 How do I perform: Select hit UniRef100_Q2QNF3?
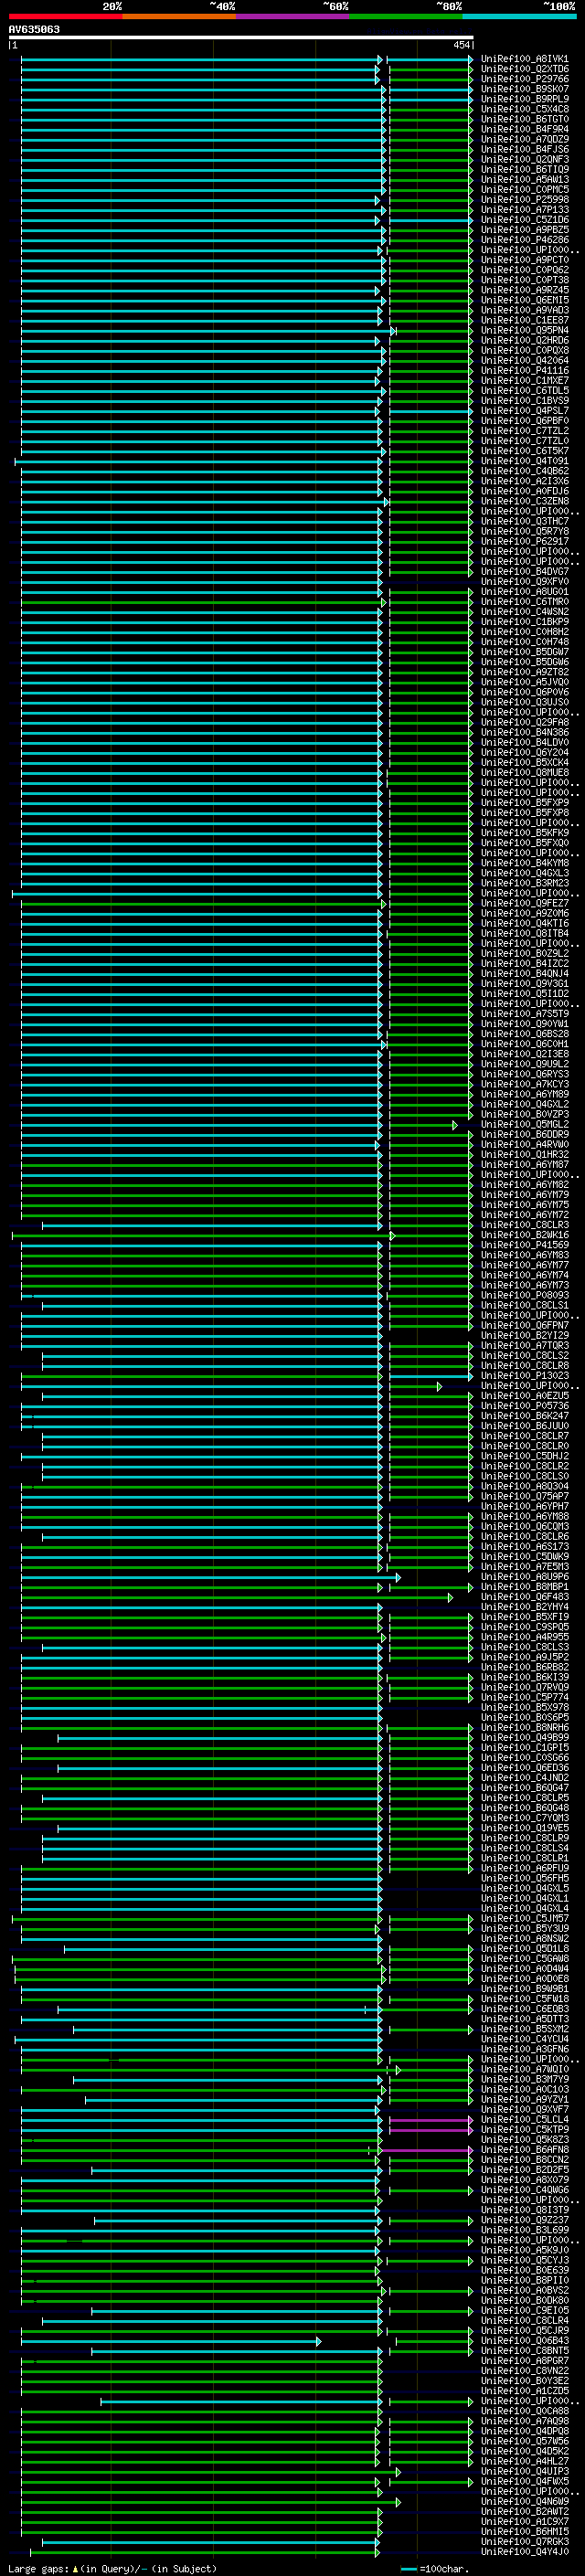click(524, 160)
